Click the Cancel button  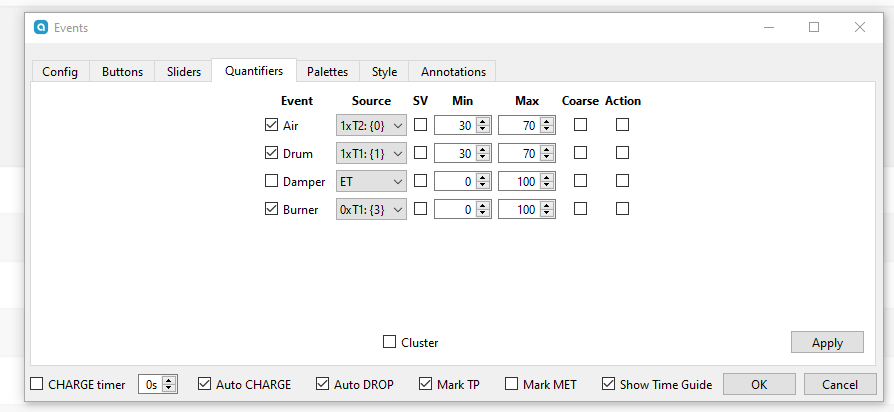(840, 385)
